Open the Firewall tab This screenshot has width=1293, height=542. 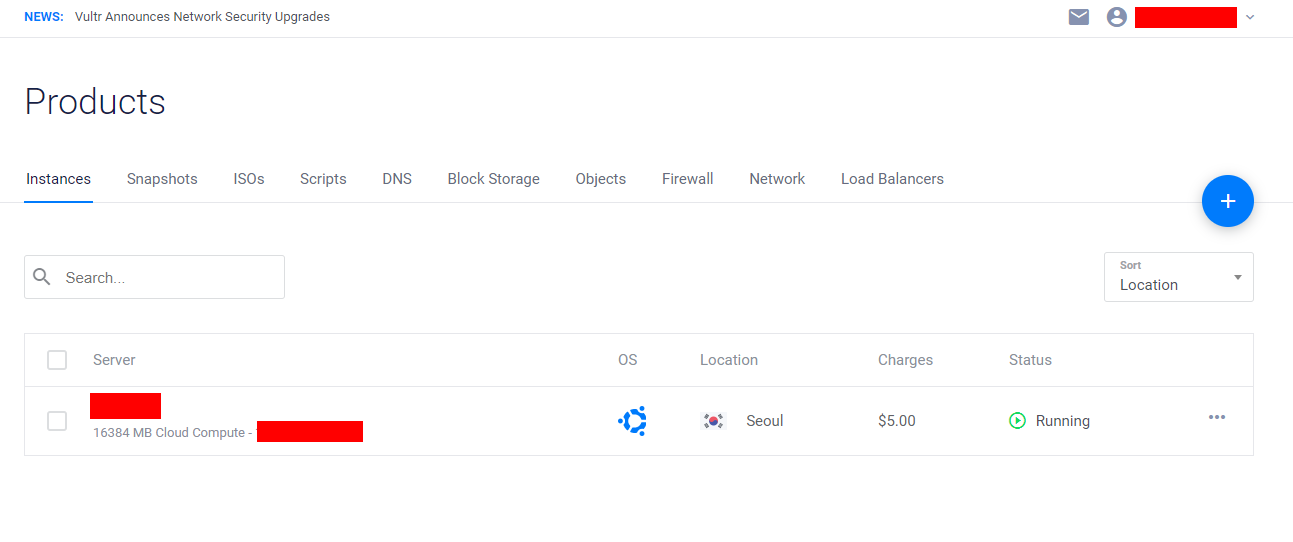(688, 179)
